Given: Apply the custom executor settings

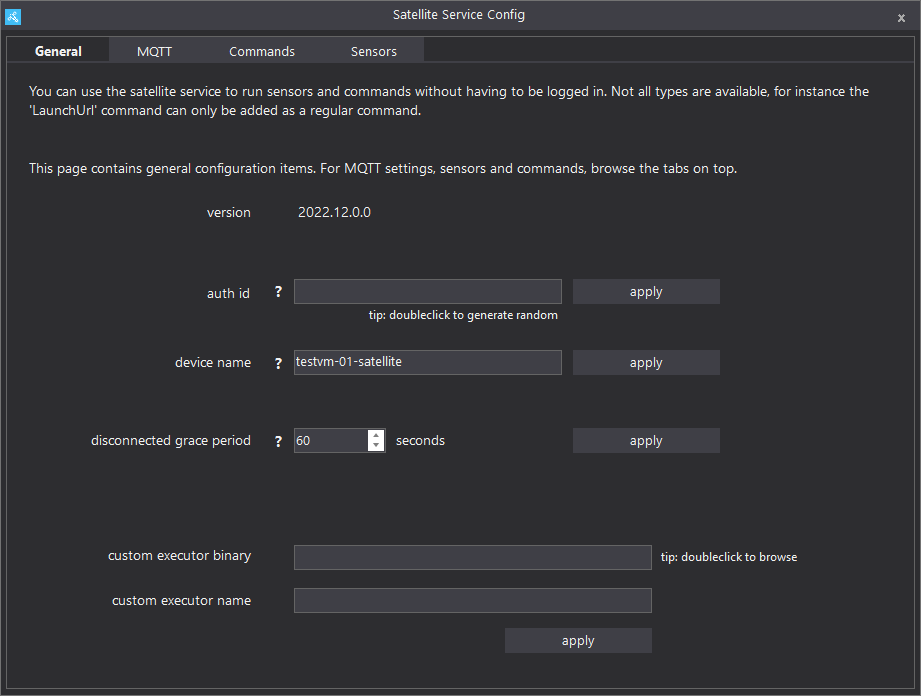Looking at the screenshot, I should click(578, 641).
